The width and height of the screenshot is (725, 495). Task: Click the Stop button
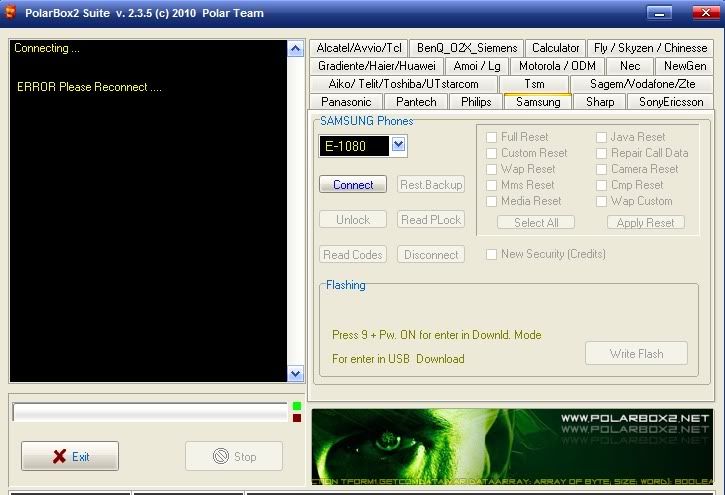234,456
